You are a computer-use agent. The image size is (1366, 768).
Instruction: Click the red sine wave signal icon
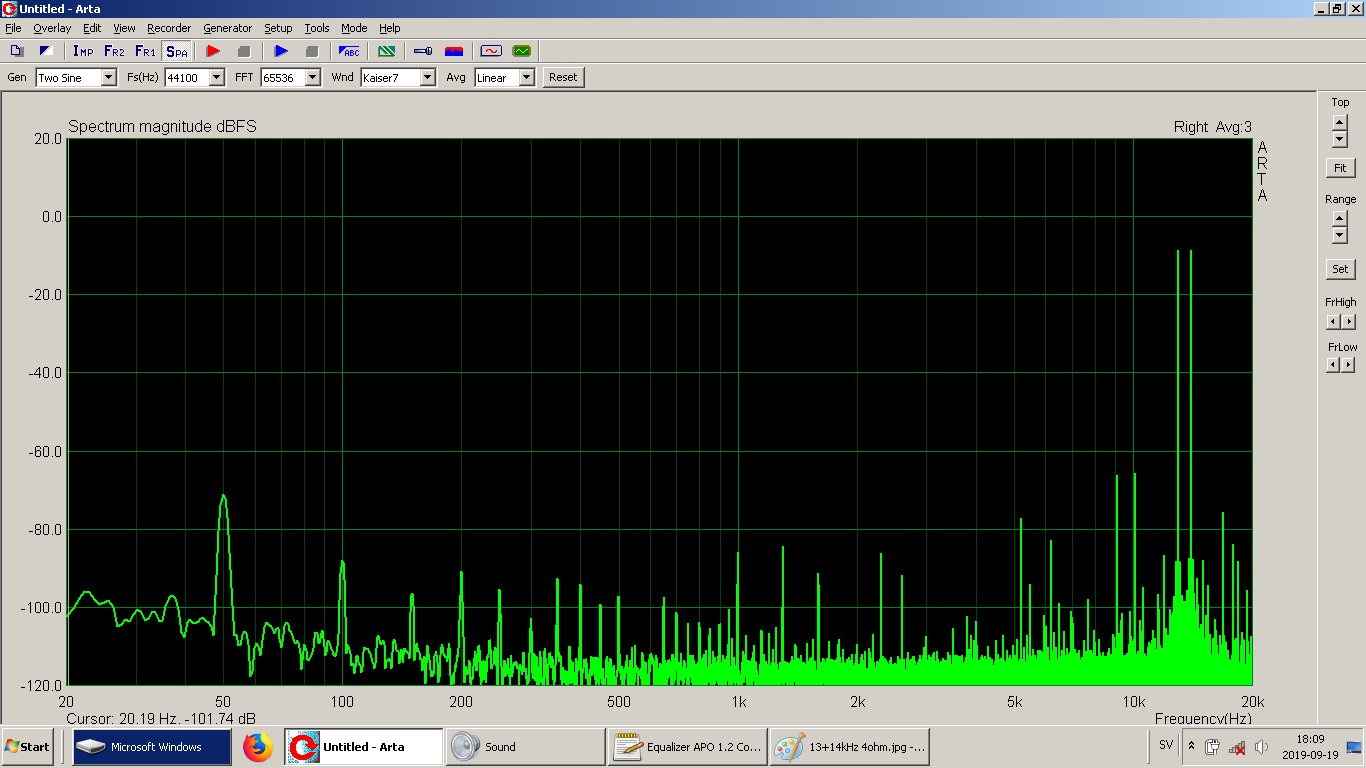(x=491, y=51)
